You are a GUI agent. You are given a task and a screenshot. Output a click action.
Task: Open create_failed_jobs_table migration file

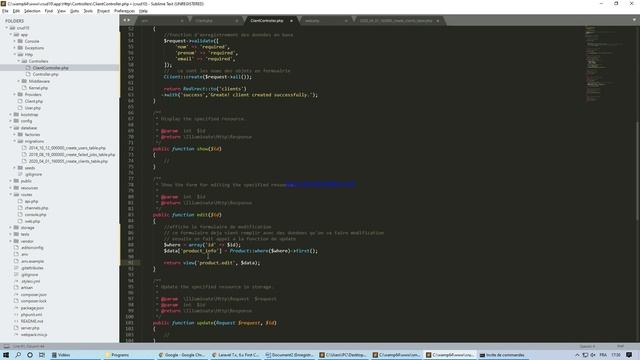(71, 155)
